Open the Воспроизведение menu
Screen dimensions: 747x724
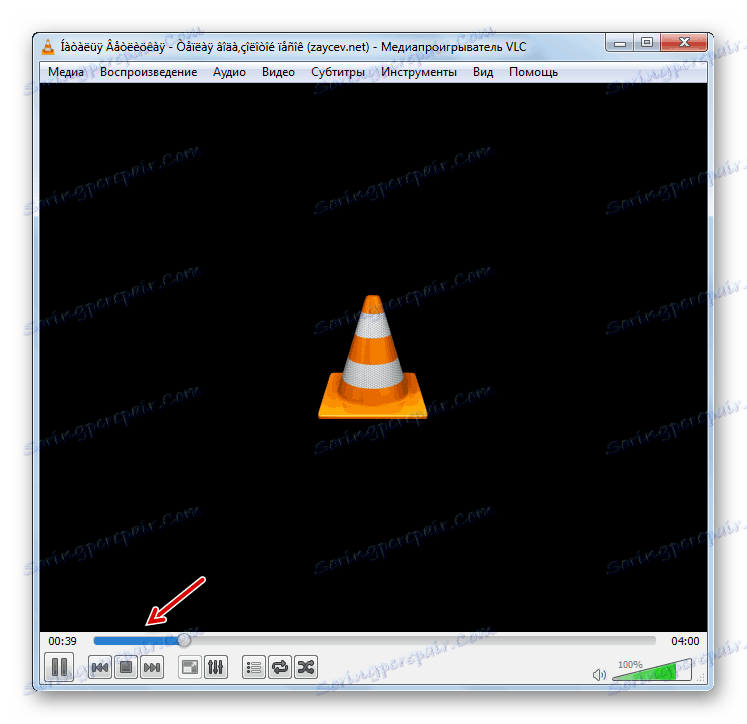[148, 72]
